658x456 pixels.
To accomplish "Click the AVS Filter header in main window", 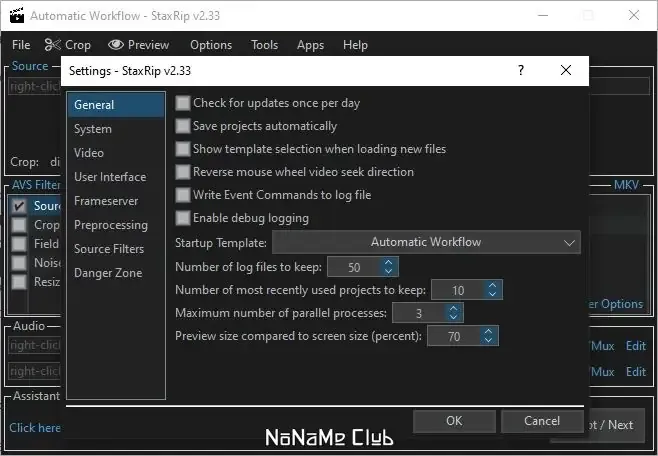I will point(36,185).
